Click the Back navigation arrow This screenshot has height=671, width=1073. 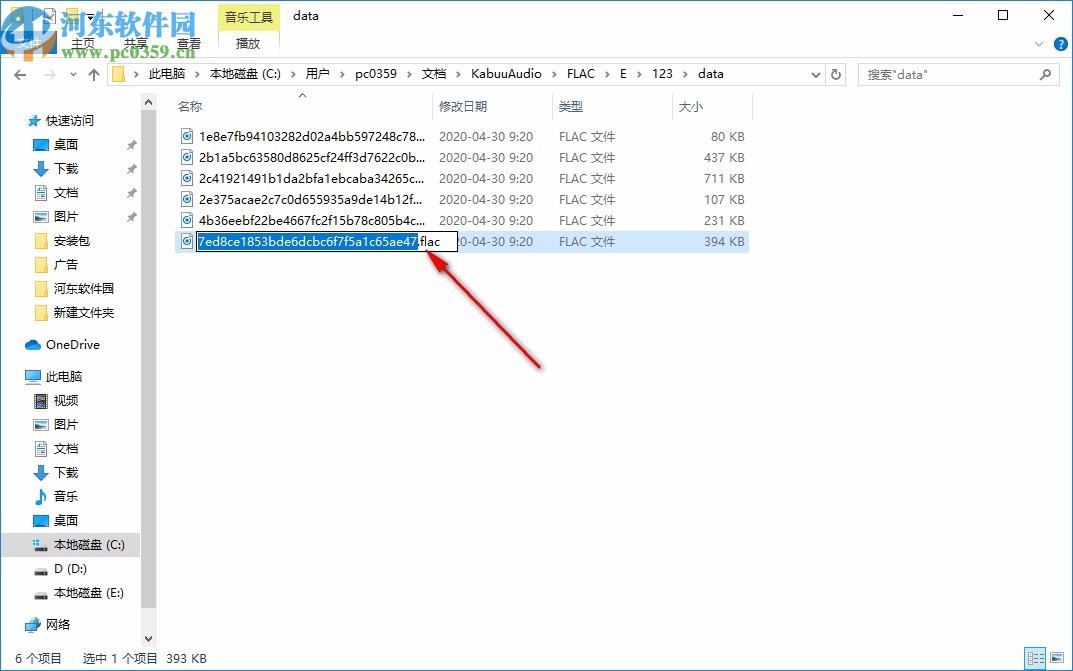click(20, 73)
